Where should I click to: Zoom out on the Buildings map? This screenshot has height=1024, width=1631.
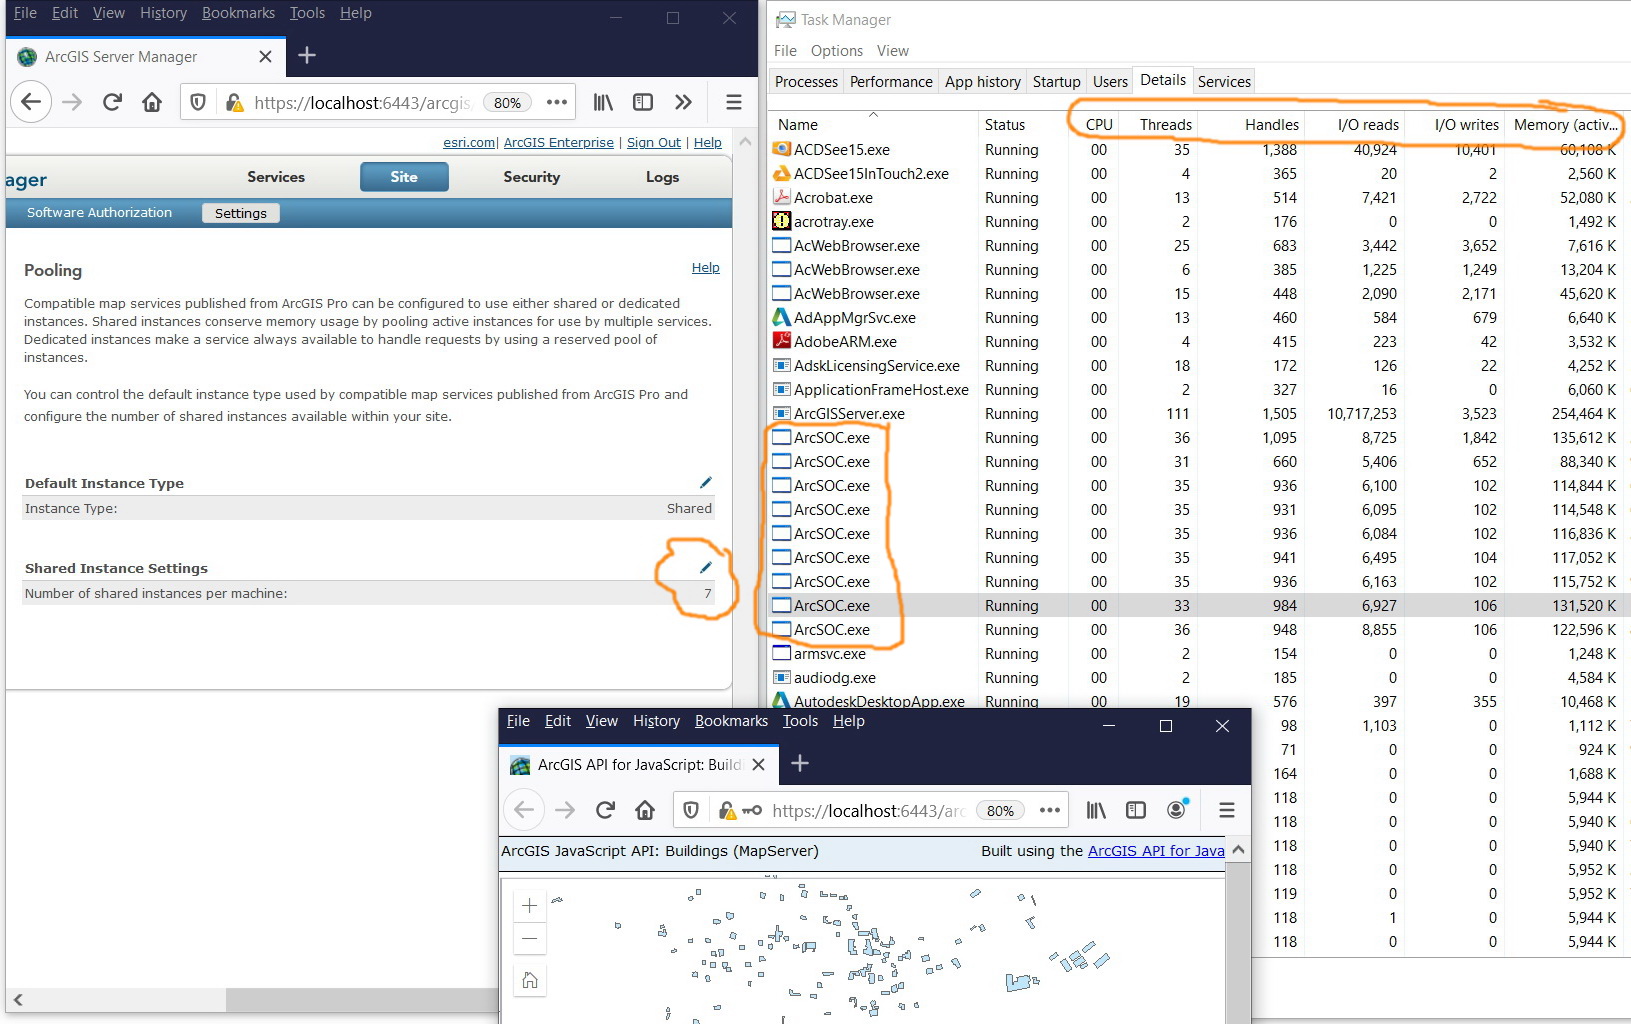click(530, 938)
